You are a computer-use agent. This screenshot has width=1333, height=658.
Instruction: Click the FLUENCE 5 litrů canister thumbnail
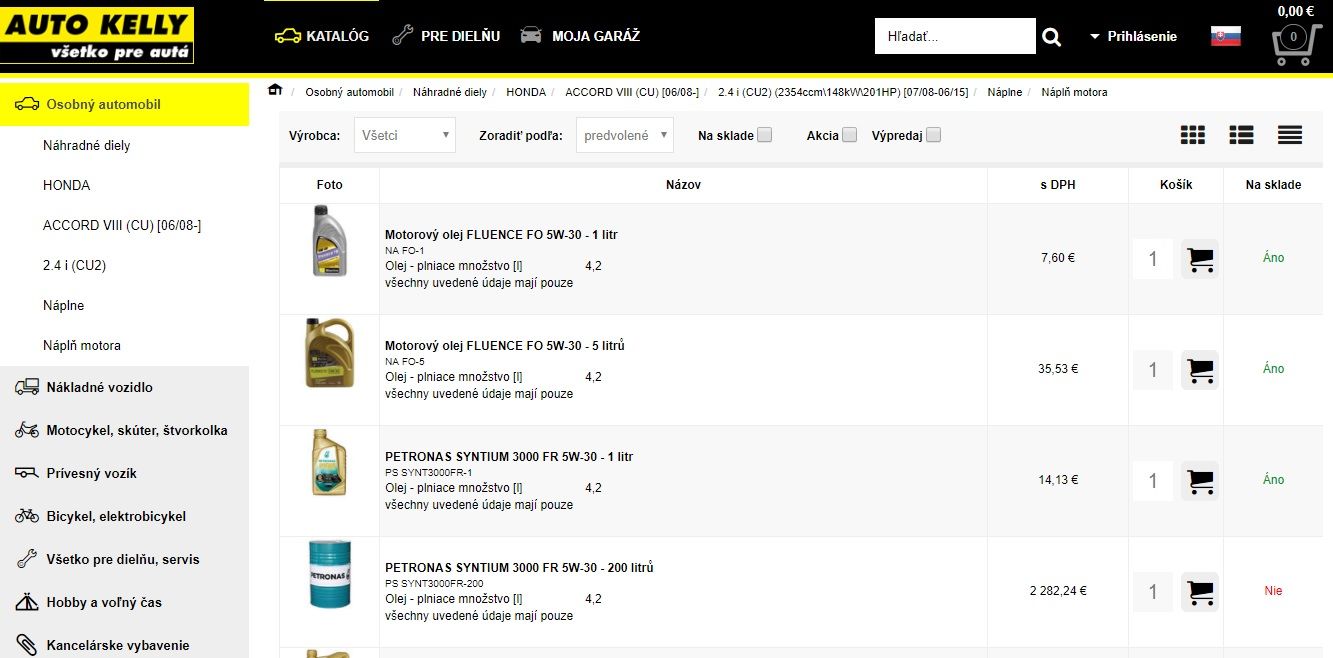[x=329, y=353]
